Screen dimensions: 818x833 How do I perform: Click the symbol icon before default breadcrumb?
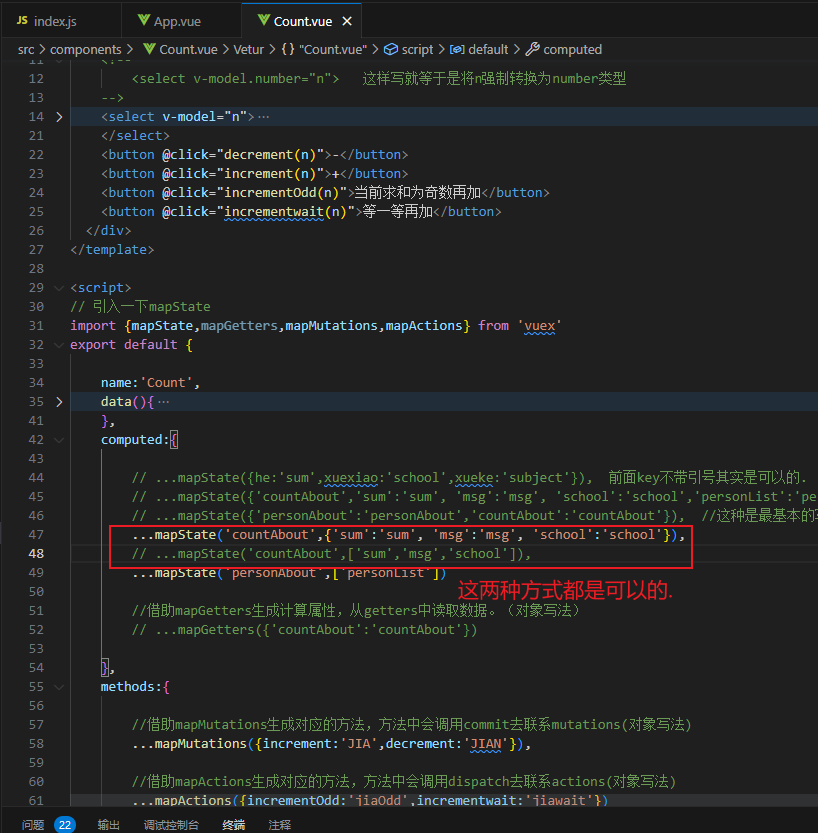coord(457,49)
